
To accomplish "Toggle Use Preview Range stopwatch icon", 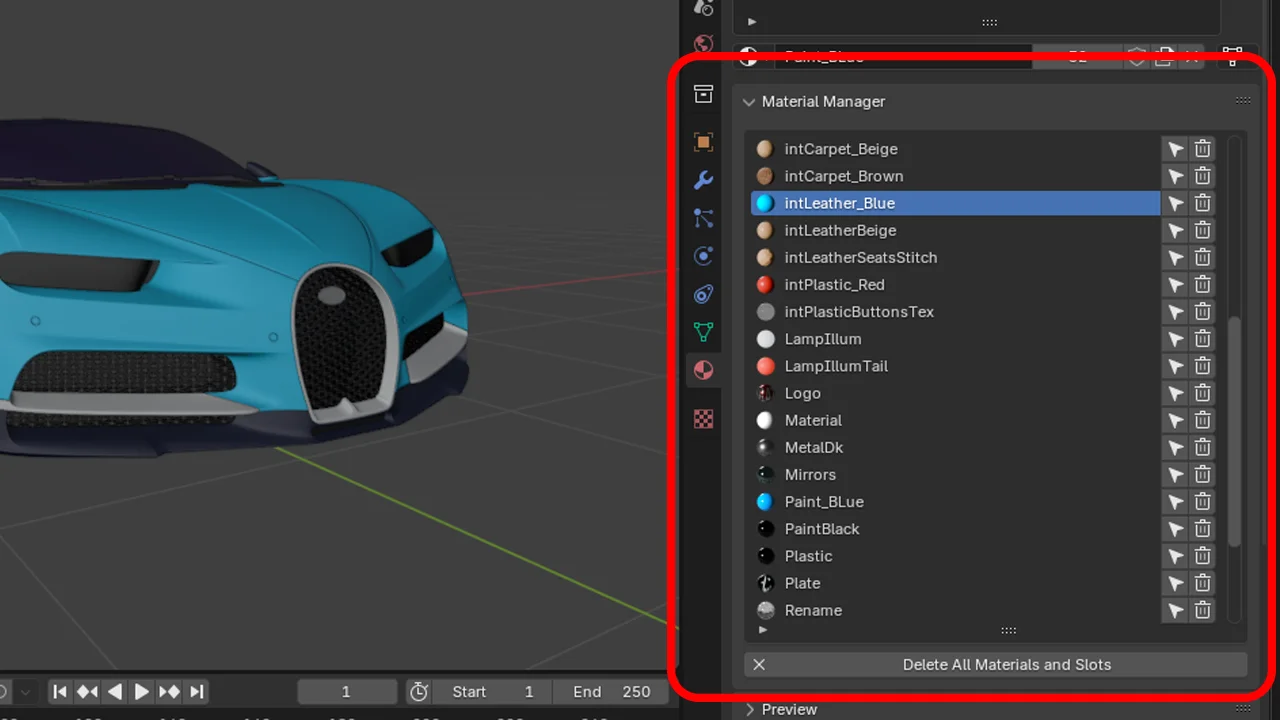I will coord(419,692).
